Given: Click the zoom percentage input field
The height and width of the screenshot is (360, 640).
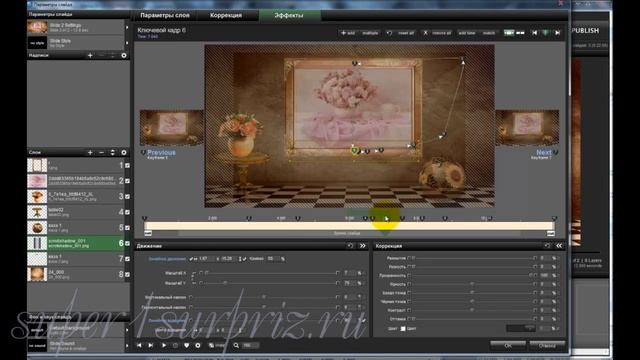Looking at the screenshot, I should tap(250, 345).
